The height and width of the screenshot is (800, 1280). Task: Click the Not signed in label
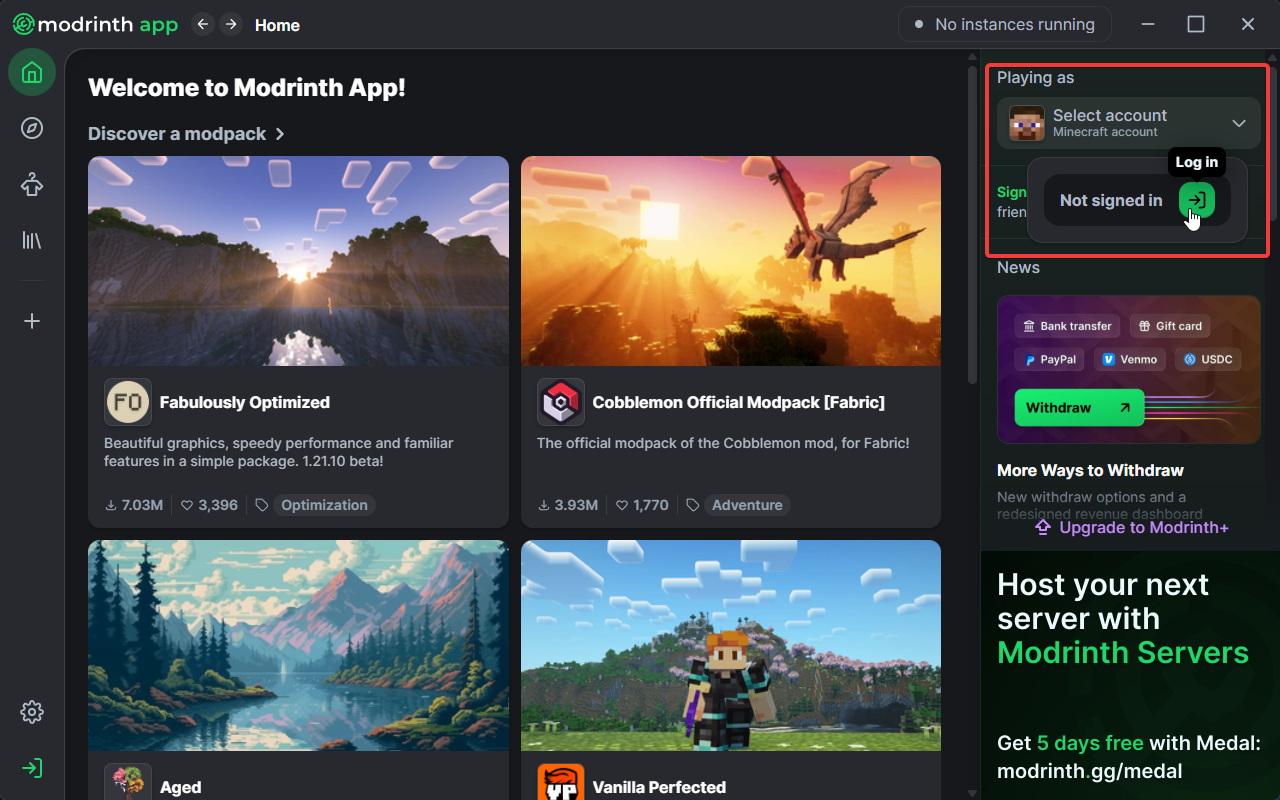click(1111, 200)
